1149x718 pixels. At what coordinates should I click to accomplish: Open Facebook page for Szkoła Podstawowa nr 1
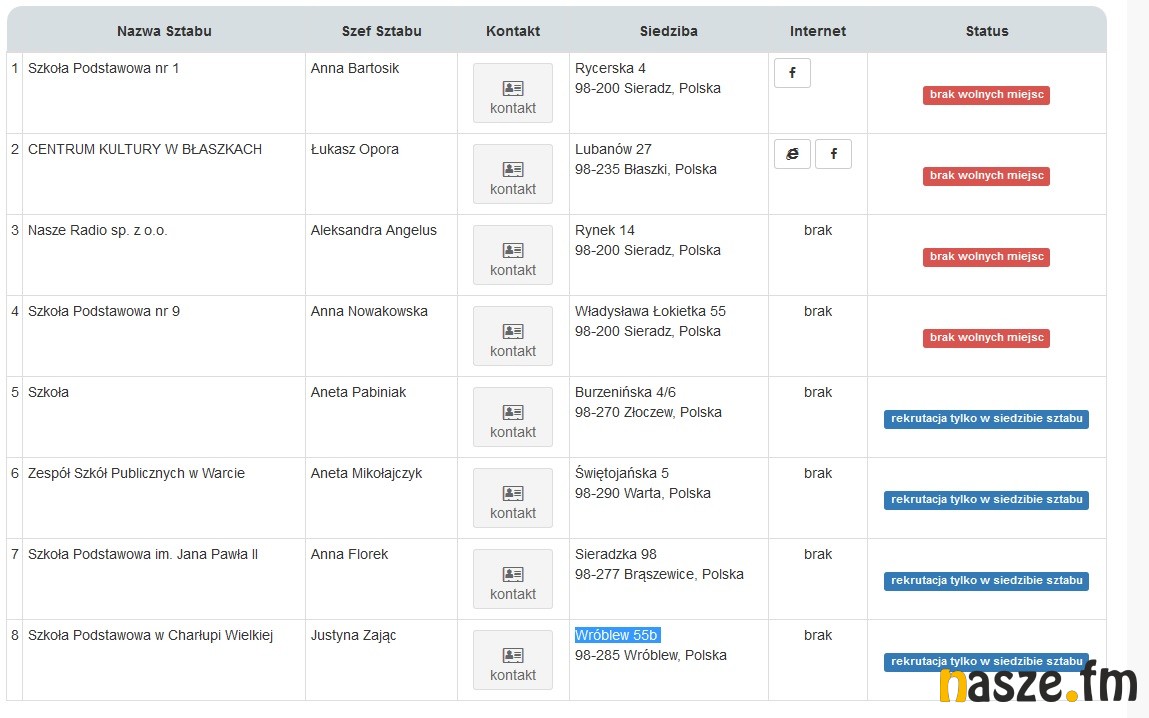[792, 73]
